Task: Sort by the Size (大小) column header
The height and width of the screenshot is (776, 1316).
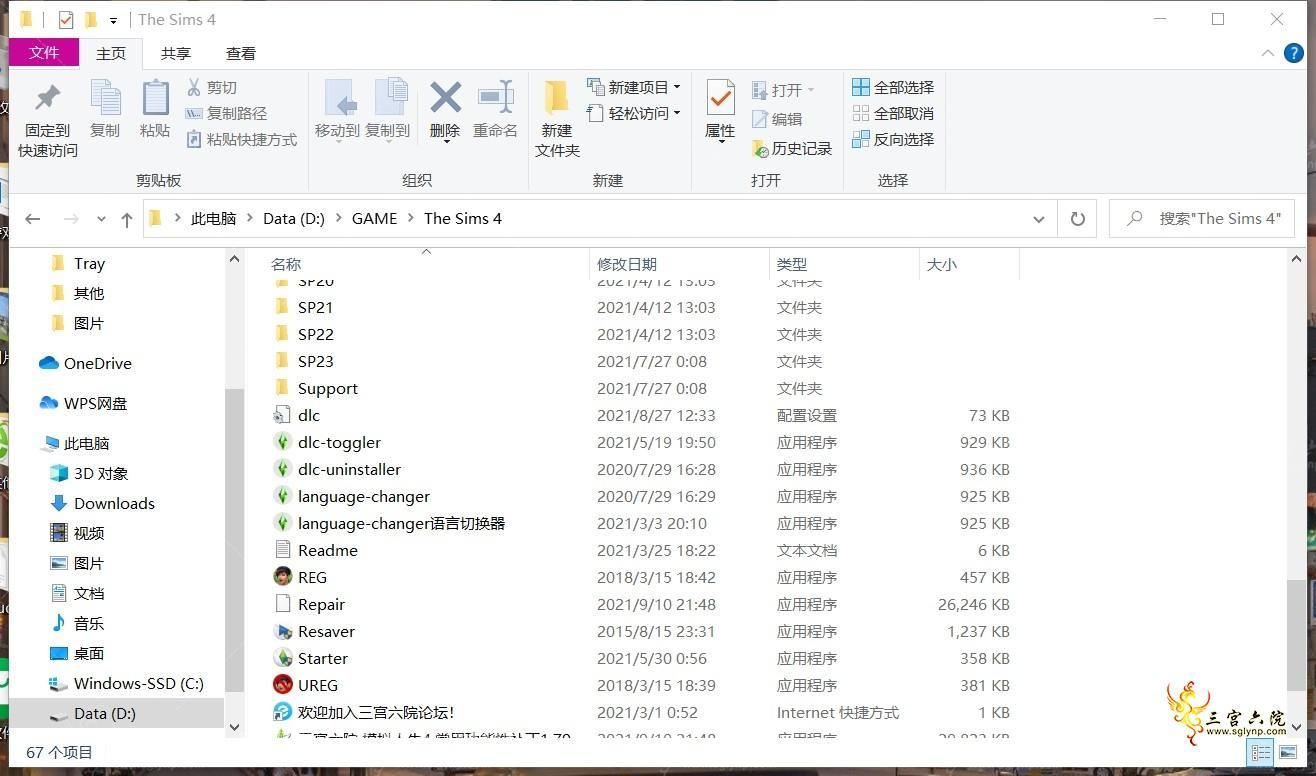Action: point(942,264)
